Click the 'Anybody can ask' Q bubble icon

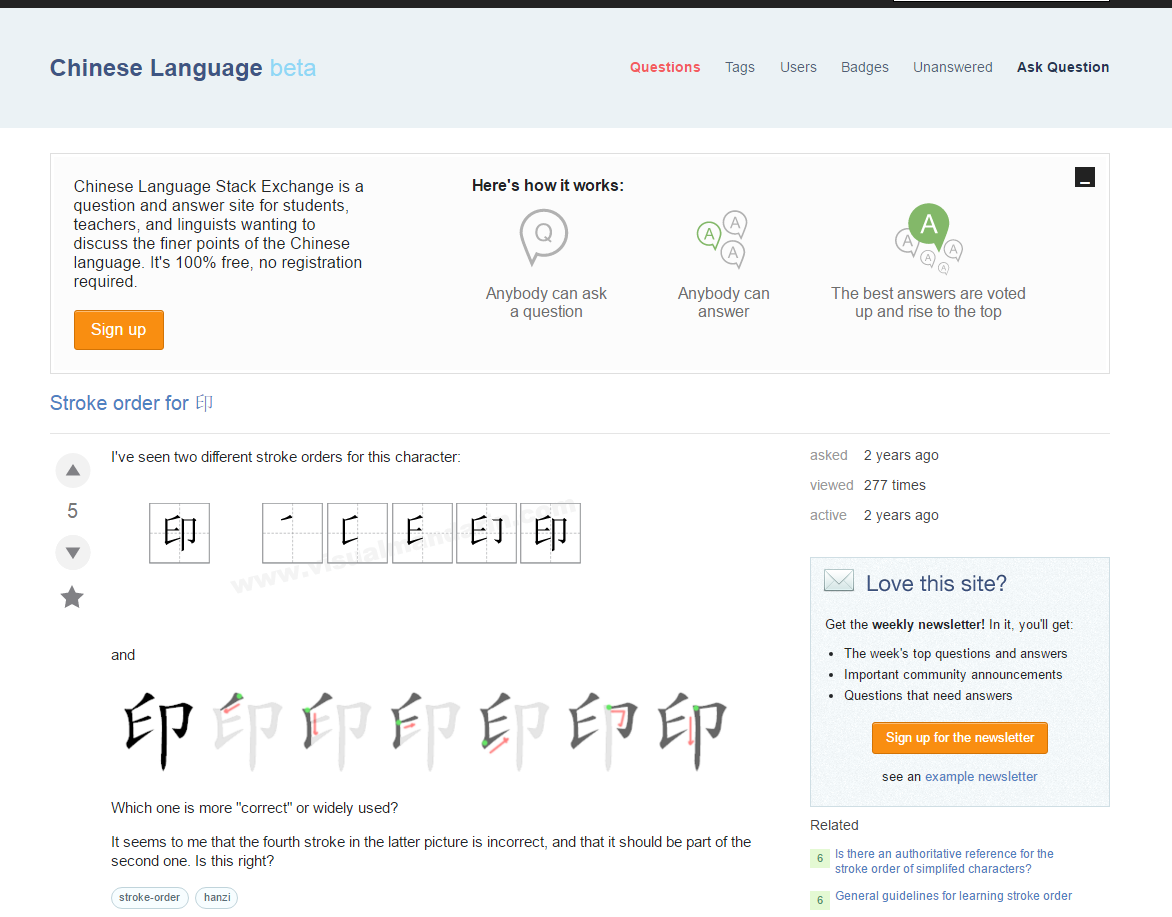click(x=543, y=236)
